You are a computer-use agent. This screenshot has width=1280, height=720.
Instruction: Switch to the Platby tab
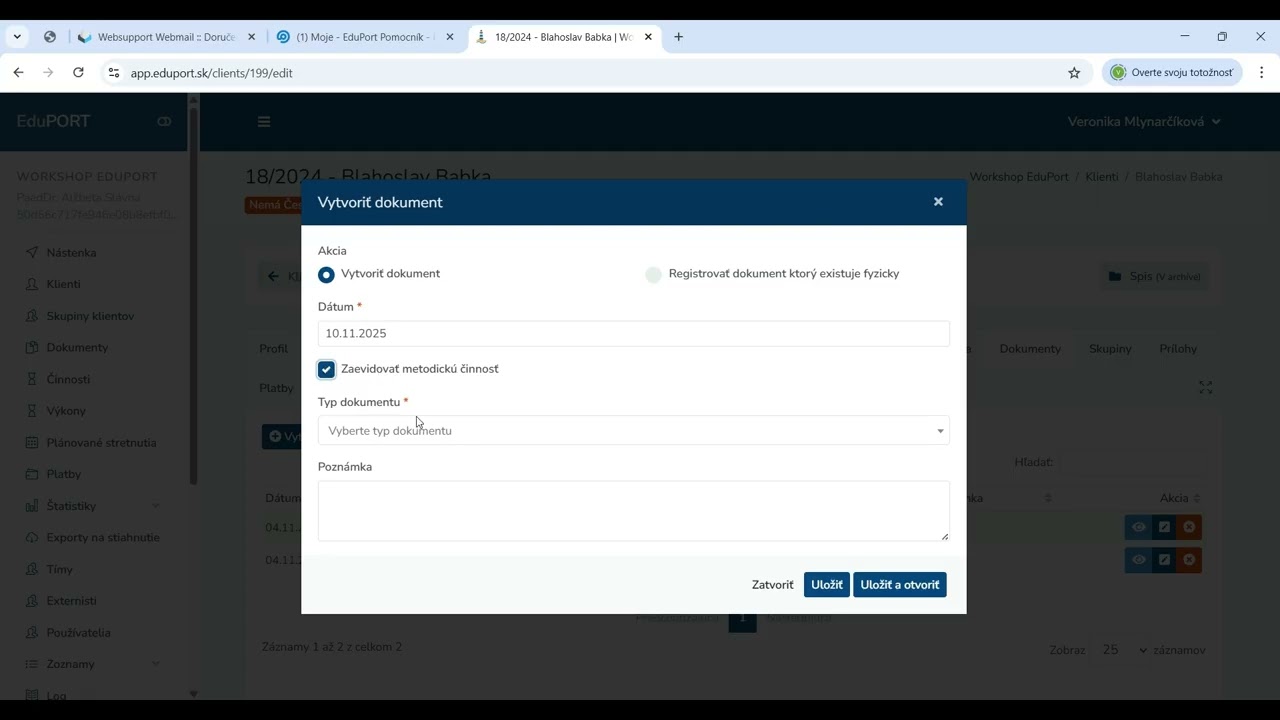276,388
